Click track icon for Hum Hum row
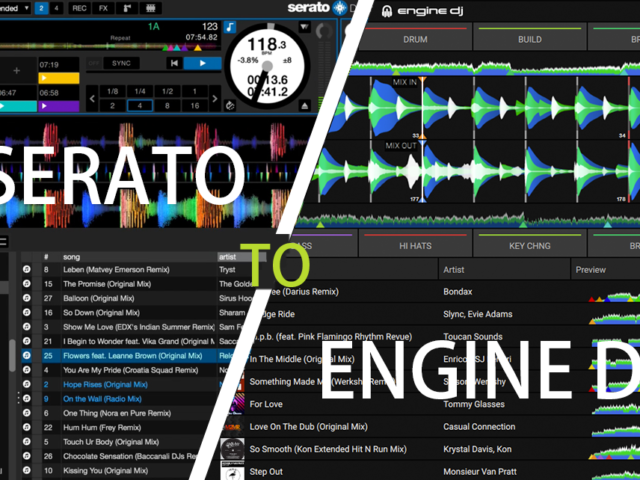Image resolution: width=640 pixels, height=480 pixels. pyautogui.click(x=27, y=427)
